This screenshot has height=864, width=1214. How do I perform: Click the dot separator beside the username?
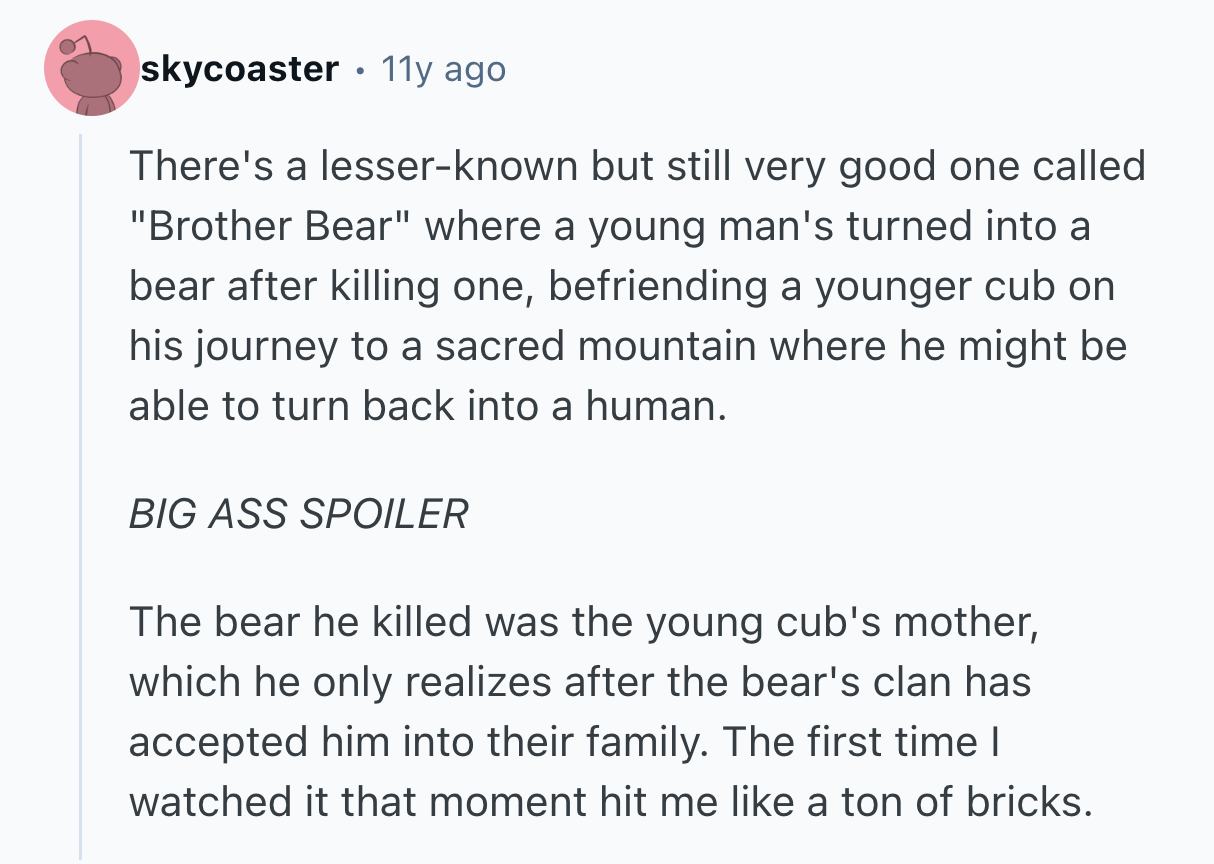point(359,69)
